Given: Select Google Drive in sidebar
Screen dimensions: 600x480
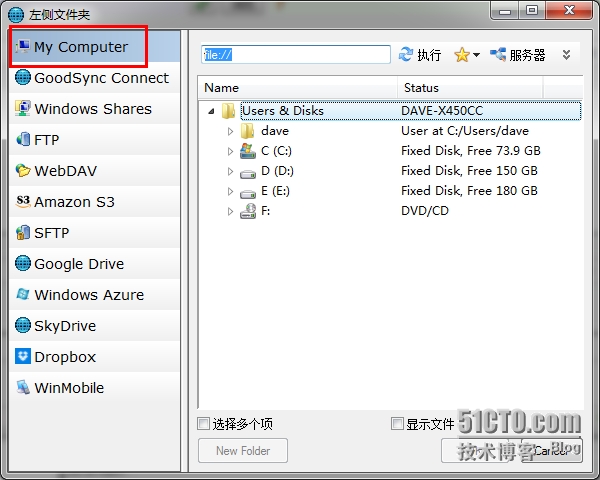Looking at the screenshot, I should pyautogui.click(x=95, y=264).
